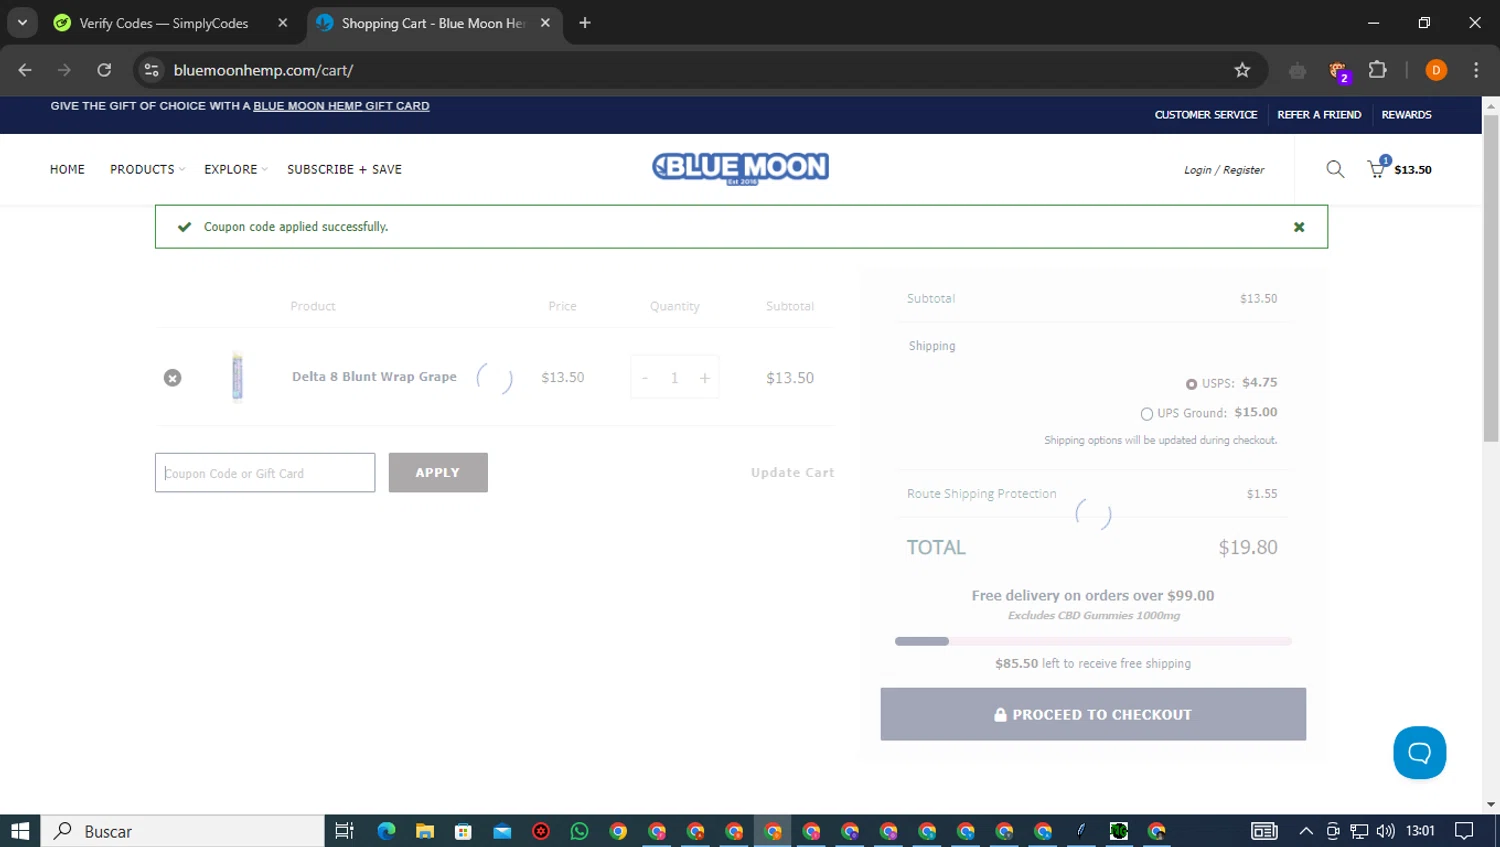Show hidden system tray icons

(1306, 831)
